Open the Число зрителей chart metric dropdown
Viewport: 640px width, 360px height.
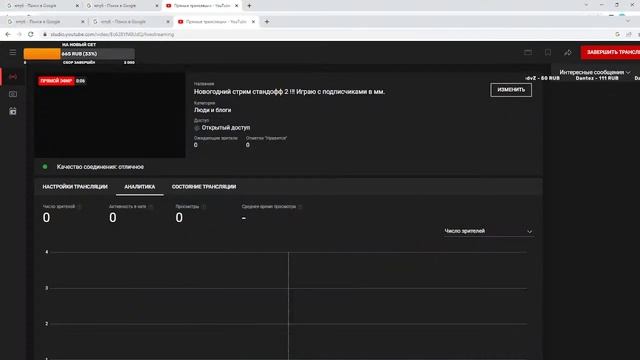pyautogui.click(x=489, y=231)
